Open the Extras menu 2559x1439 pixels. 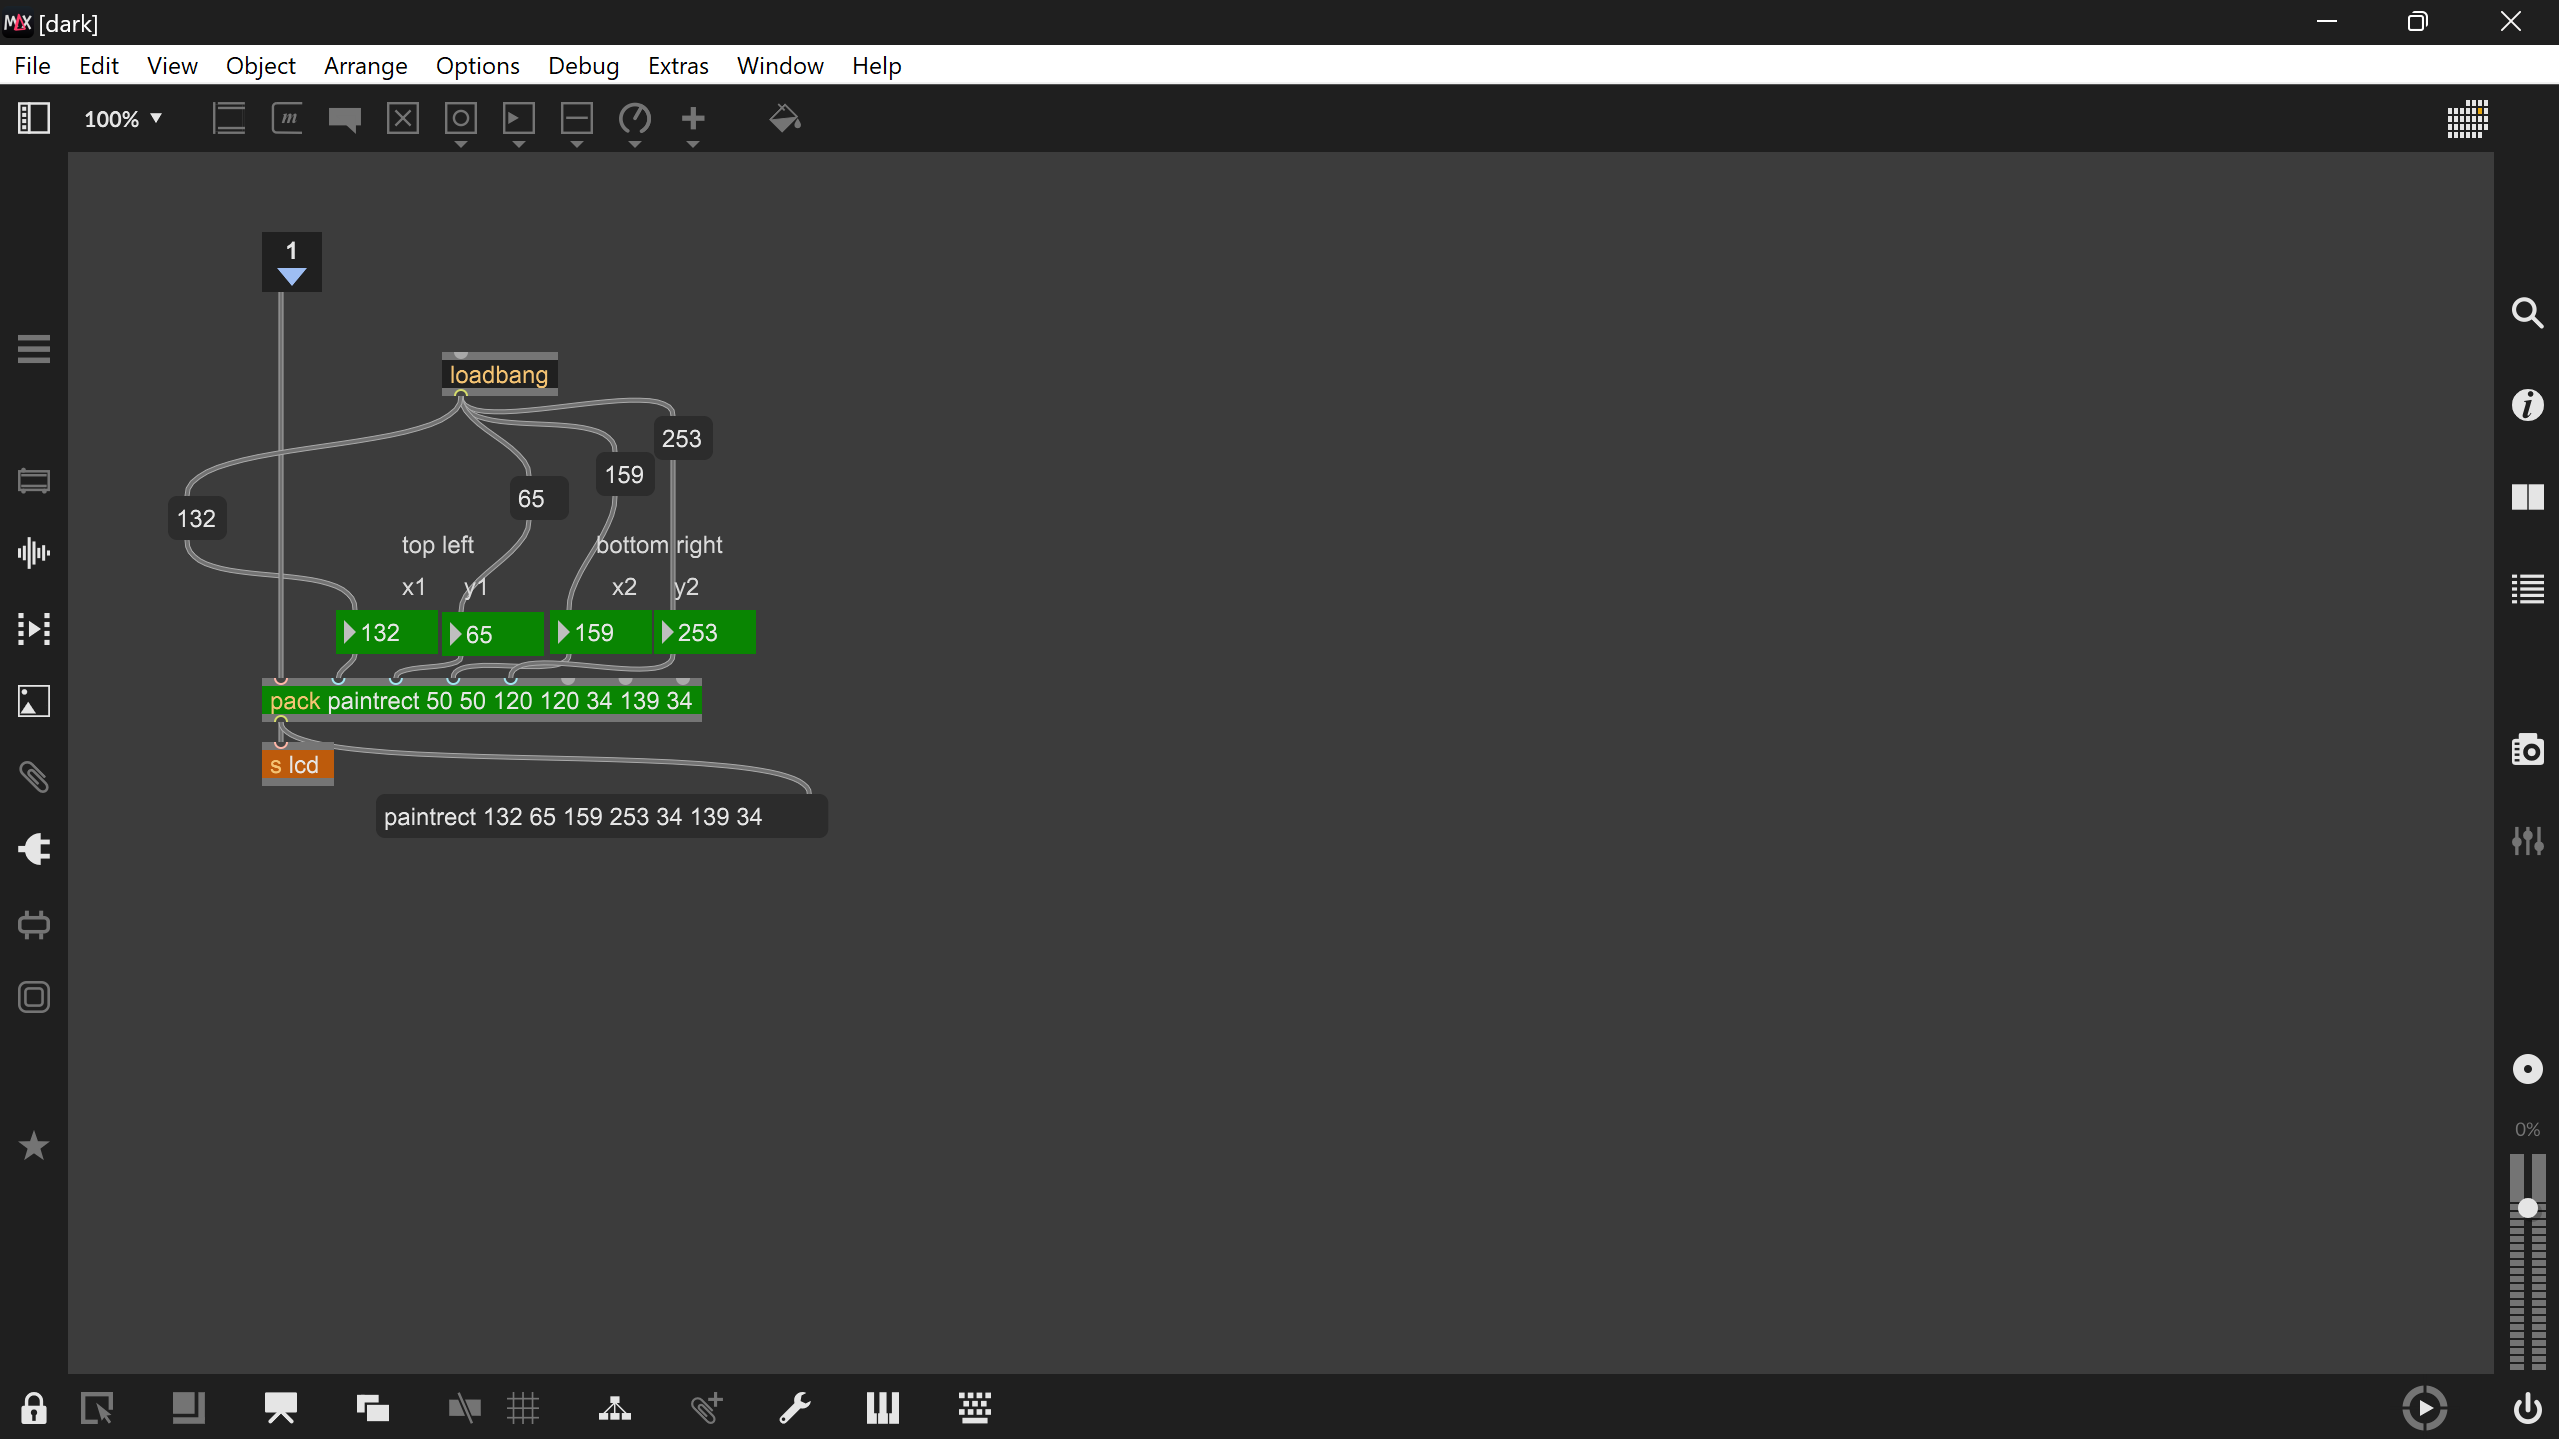click(x=677, y=66)
